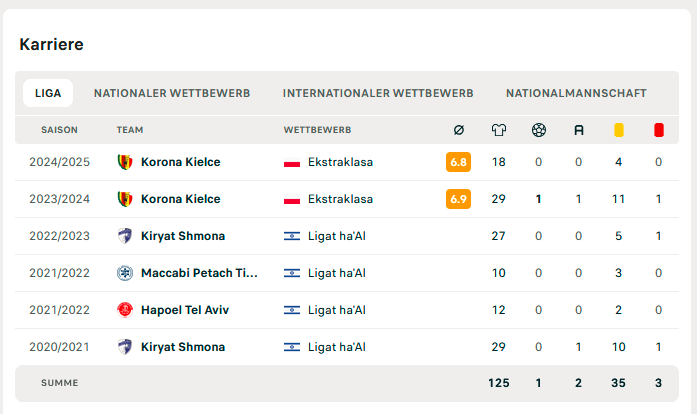This screenshot has height=414, width=697.
Task: Click Kiryat Shmona crest in 2022/2023 row
Action: pos(125,236)
